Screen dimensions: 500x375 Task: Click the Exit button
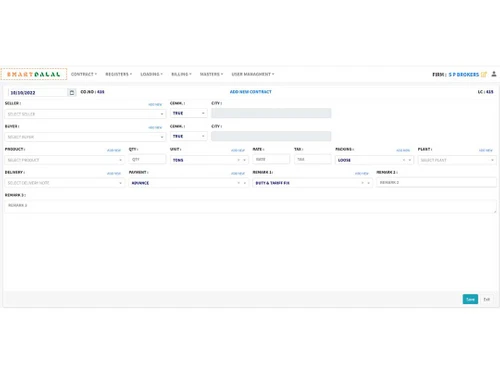pos(487,299)
